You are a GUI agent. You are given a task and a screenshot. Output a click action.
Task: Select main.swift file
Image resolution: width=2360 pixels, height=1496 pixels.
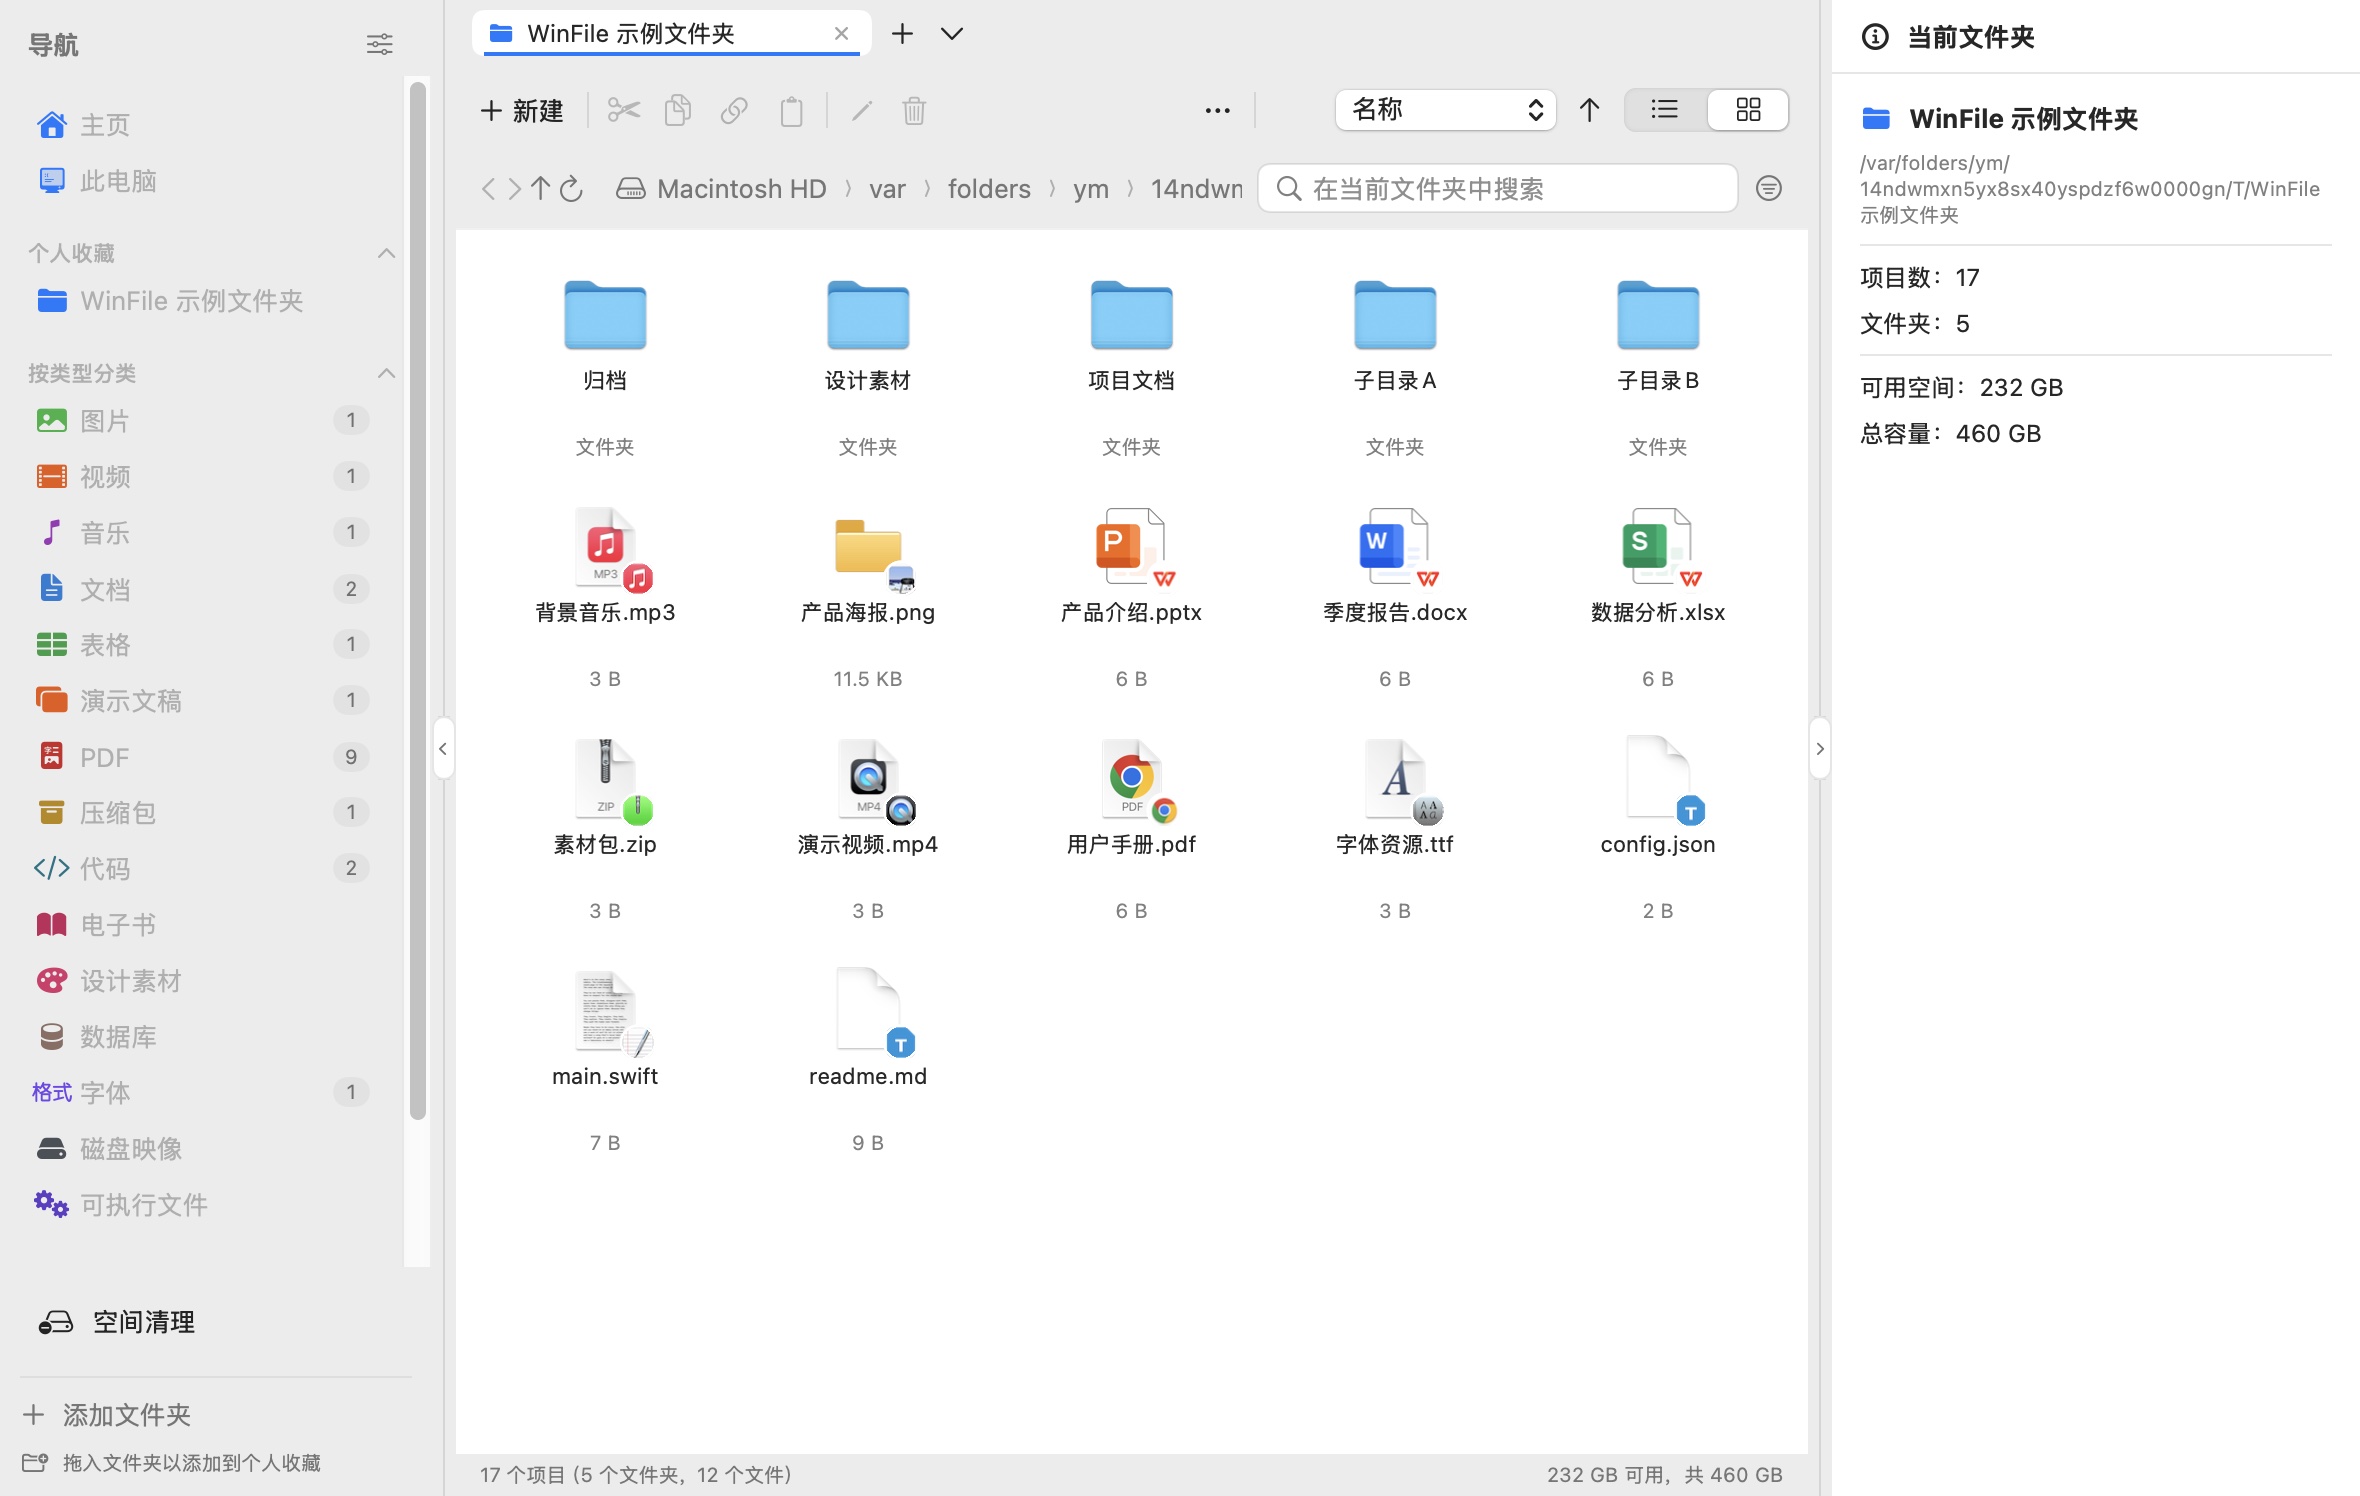coord(605,1061)
